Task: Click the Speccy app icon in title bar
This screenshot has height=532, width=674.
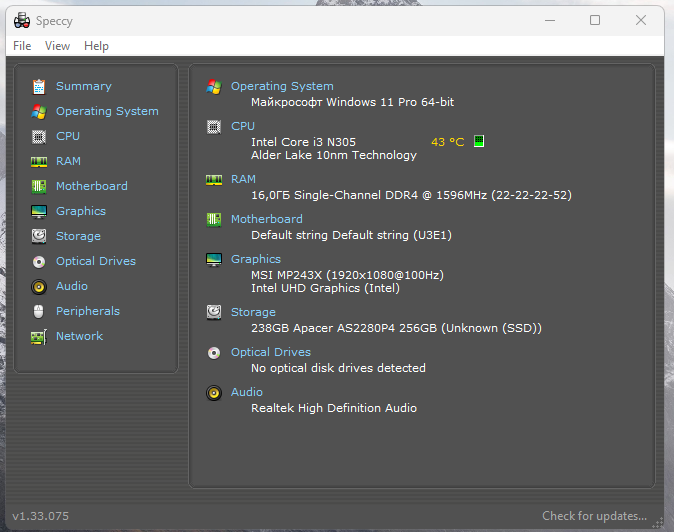Action: coord(21,20)
